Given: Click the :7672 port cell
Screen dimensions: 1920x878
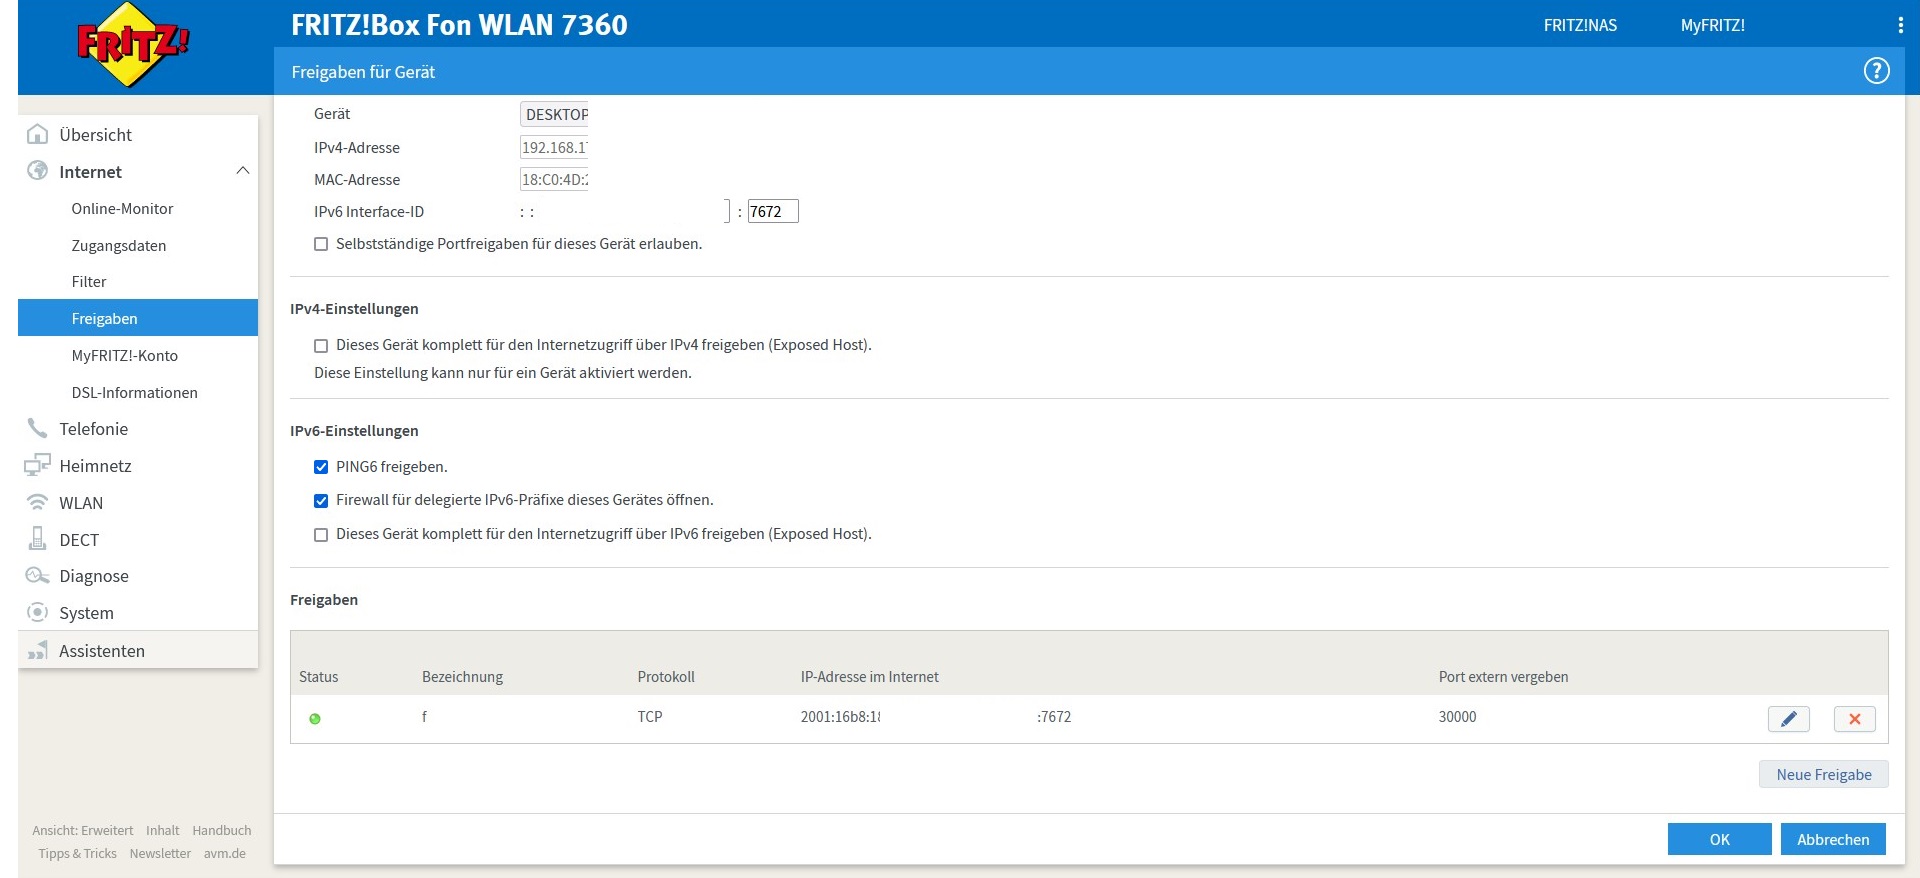Looking at the screenshot, I should click(1054, 717).
